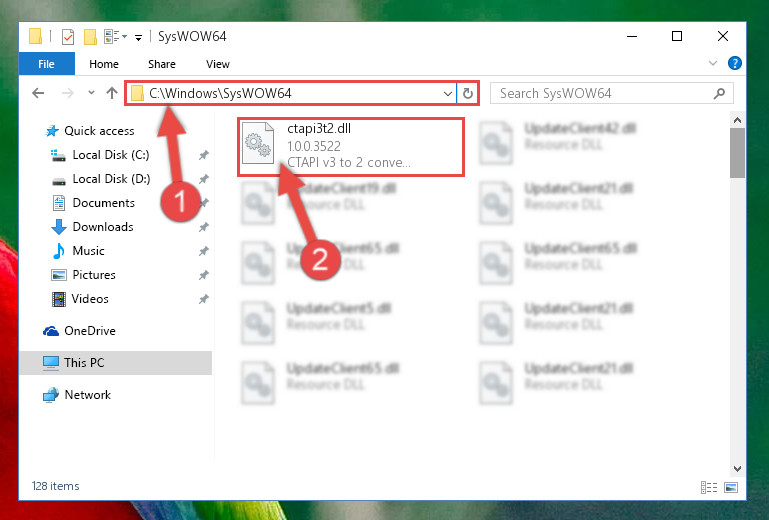Click the Properties checkmark icon in title bar
The width and height of the screenshot is (769, 520).
click(68, 36)
